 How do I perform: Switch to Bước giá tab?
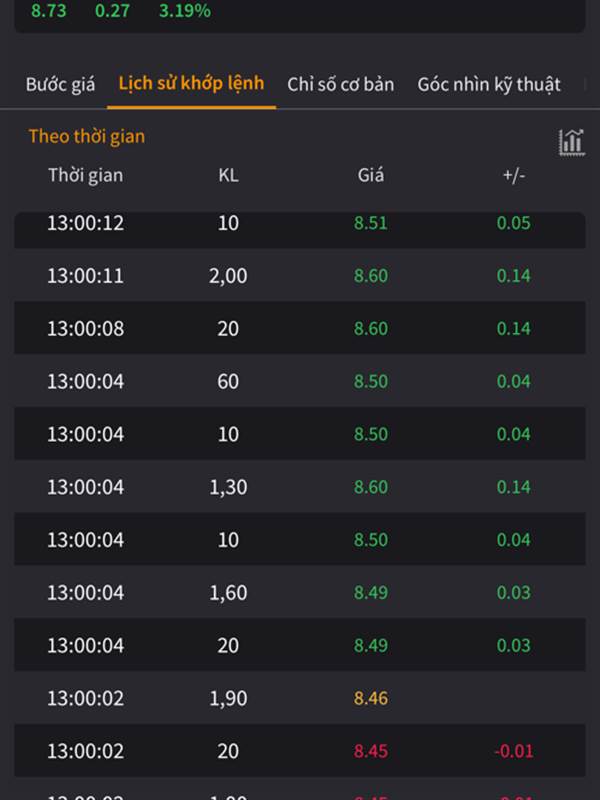coord(60,84)
